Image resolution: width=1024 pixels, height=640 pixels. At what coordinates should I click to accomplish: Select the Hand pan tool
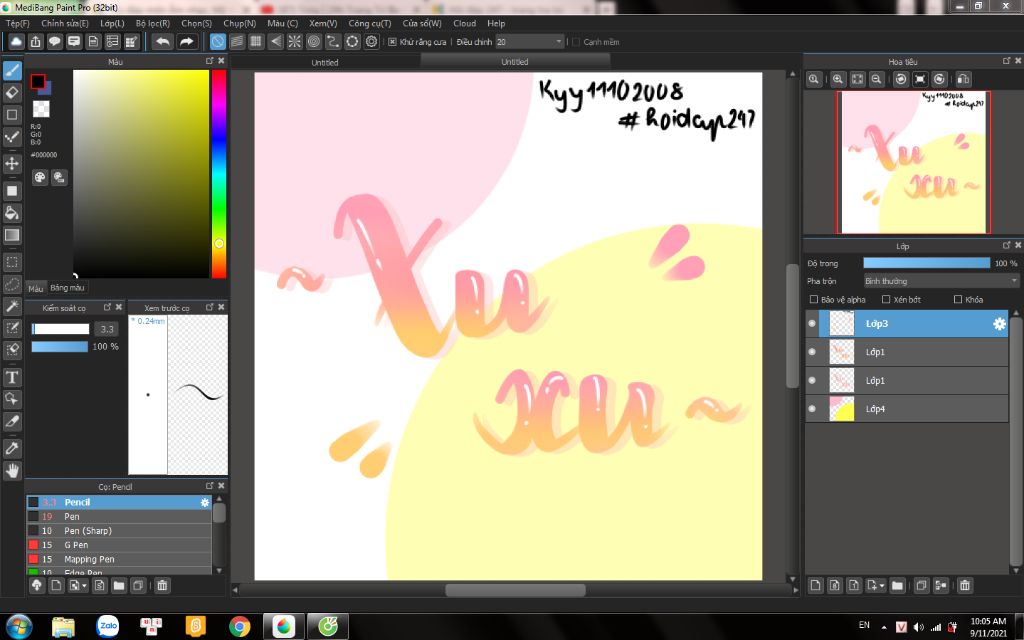click(x=12, y=471)
